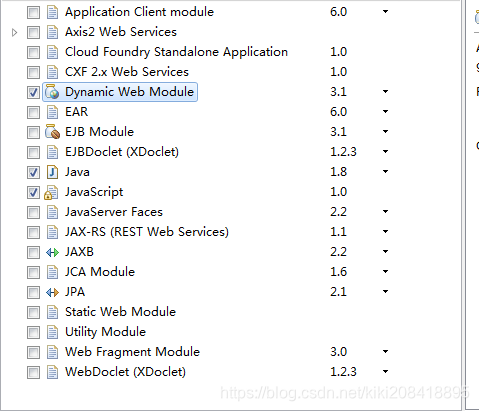Open Dynamic Web Module version dropdown
The image size is (479, 411).
coord(385,91)
